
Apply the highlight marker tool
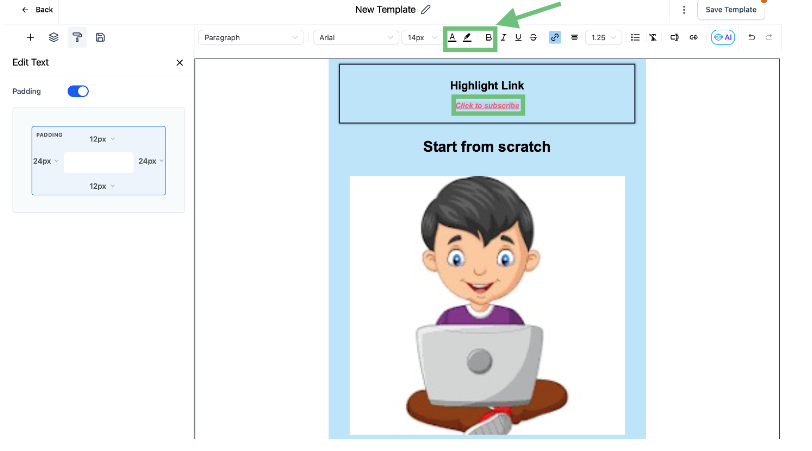click(x=467, y=37)
